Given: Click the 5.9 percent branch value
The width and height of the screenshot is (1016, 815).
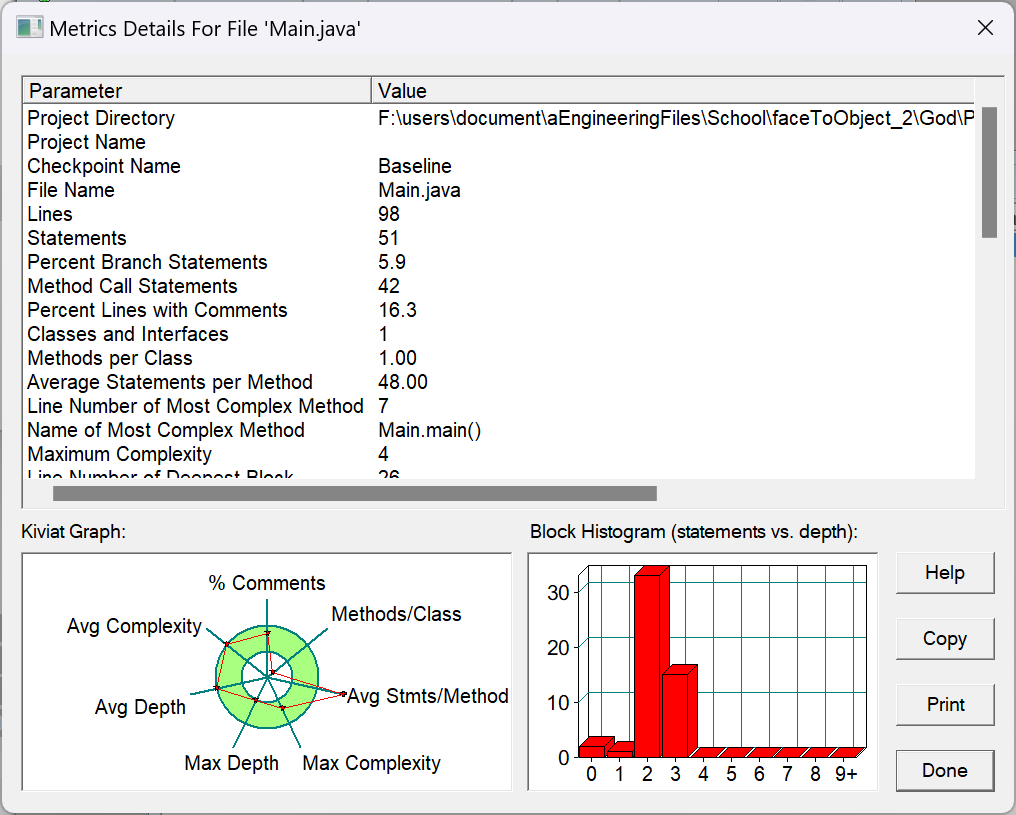Looking at the screenshot, I should pos(392,262).
